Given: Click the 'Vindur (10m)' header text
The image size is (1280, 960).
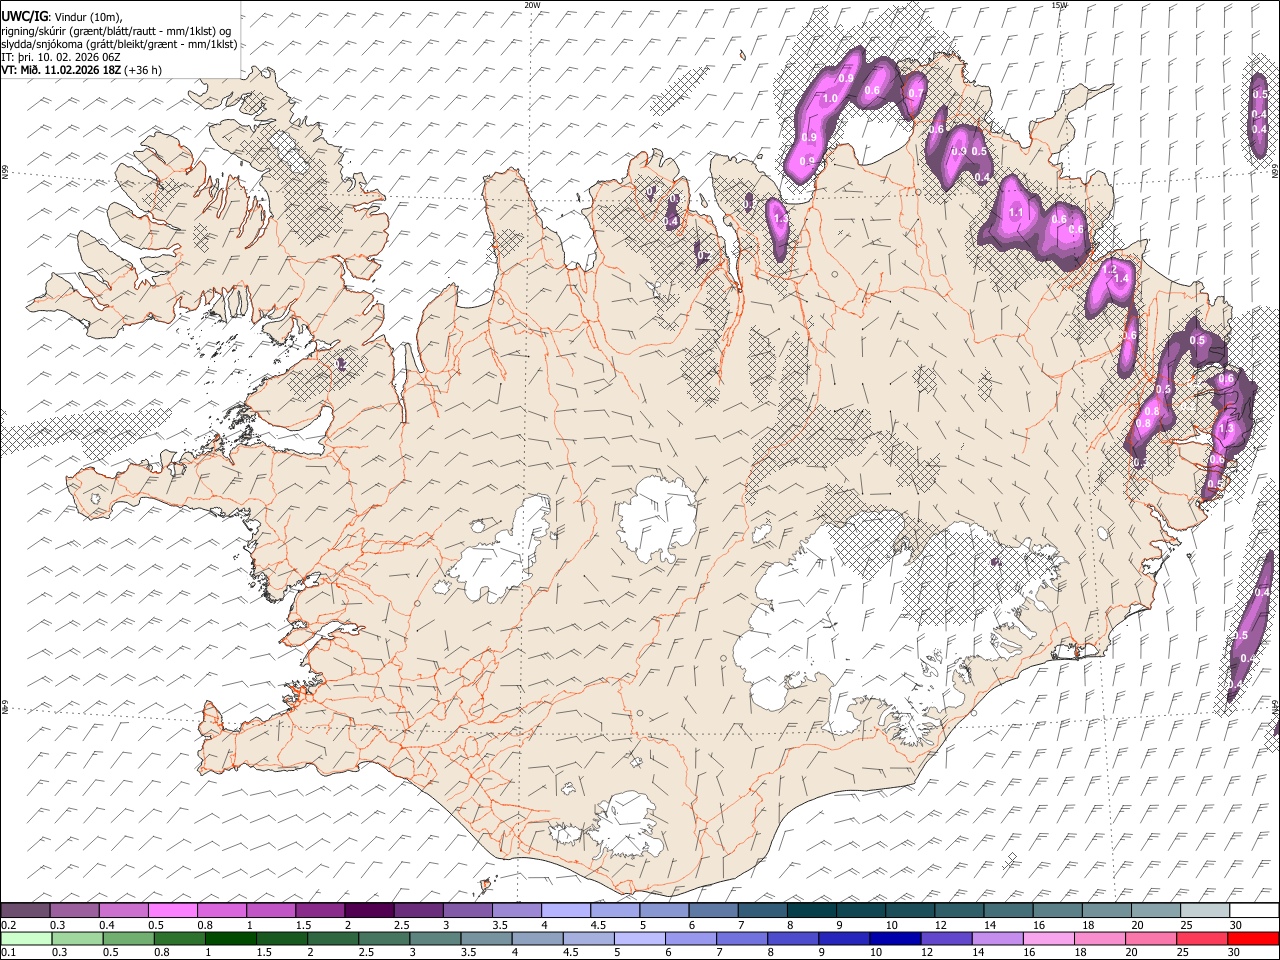Looking at the screenshot, I should [x=87, y=16].
